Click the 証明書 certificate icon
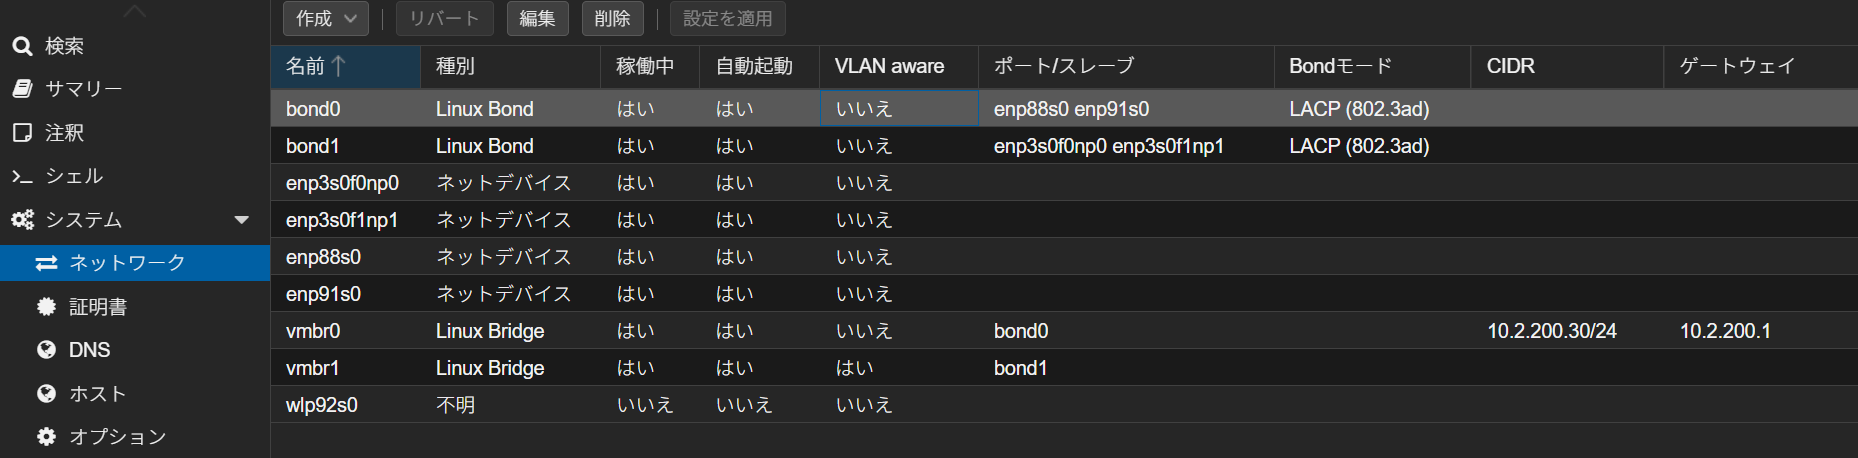The image size is (1858, 458). [x=46, y=307]
